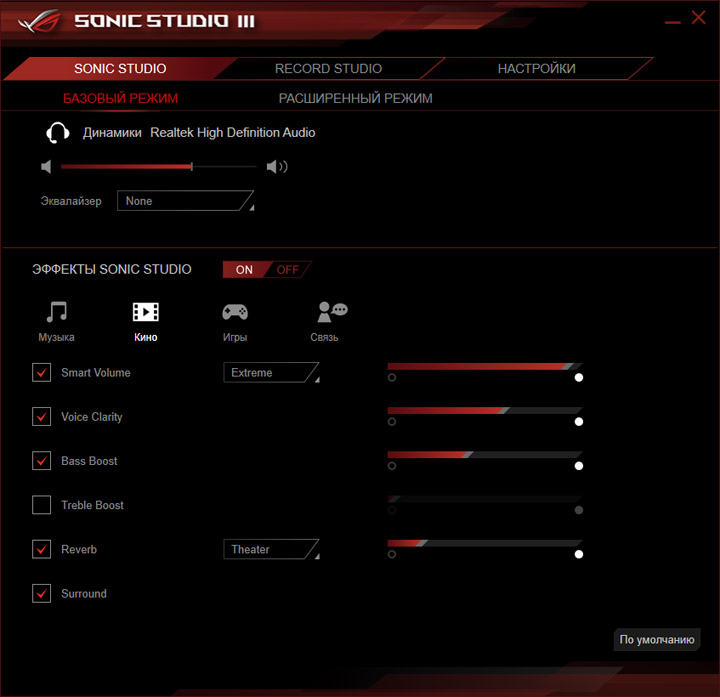Click Reverb slider maximum dot
Screen dimensions: 720x697
579,554
